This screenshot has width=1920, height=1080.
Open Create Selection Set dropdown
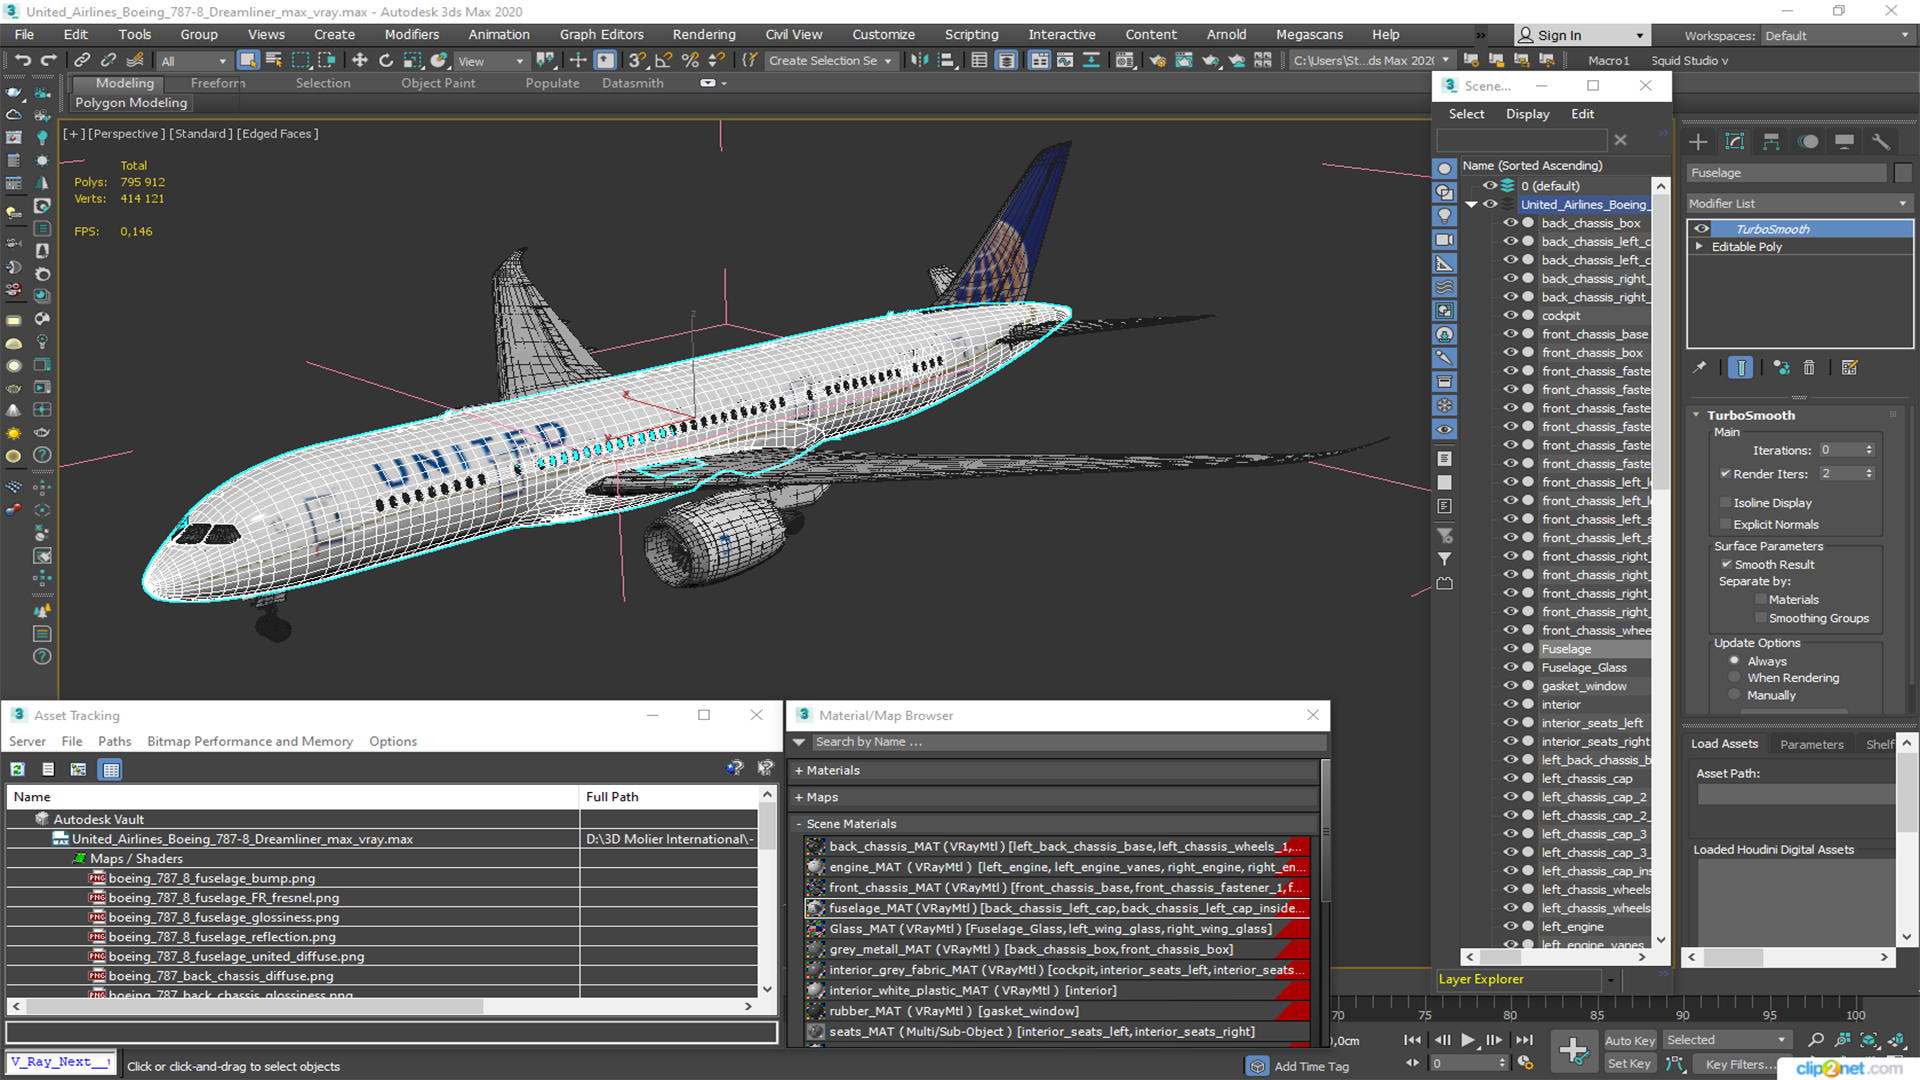pyautogui.click(x=830, y=61)
